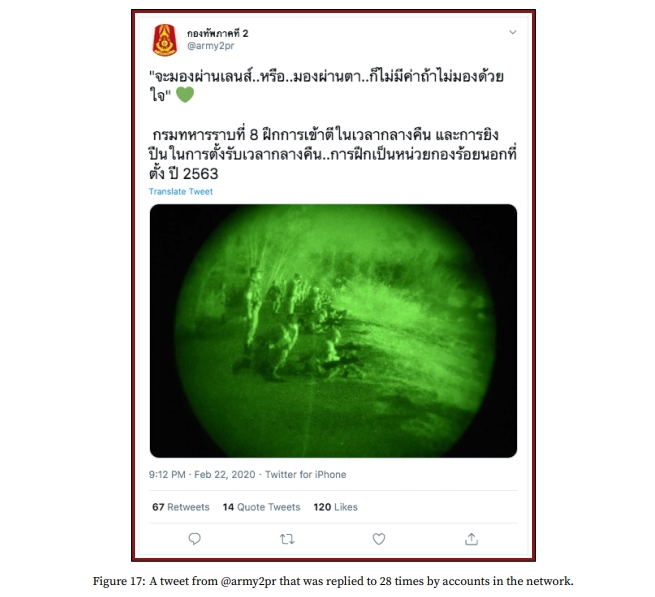Click the retweet arrows icon
The image size is (655, 597).
(287, 539)
